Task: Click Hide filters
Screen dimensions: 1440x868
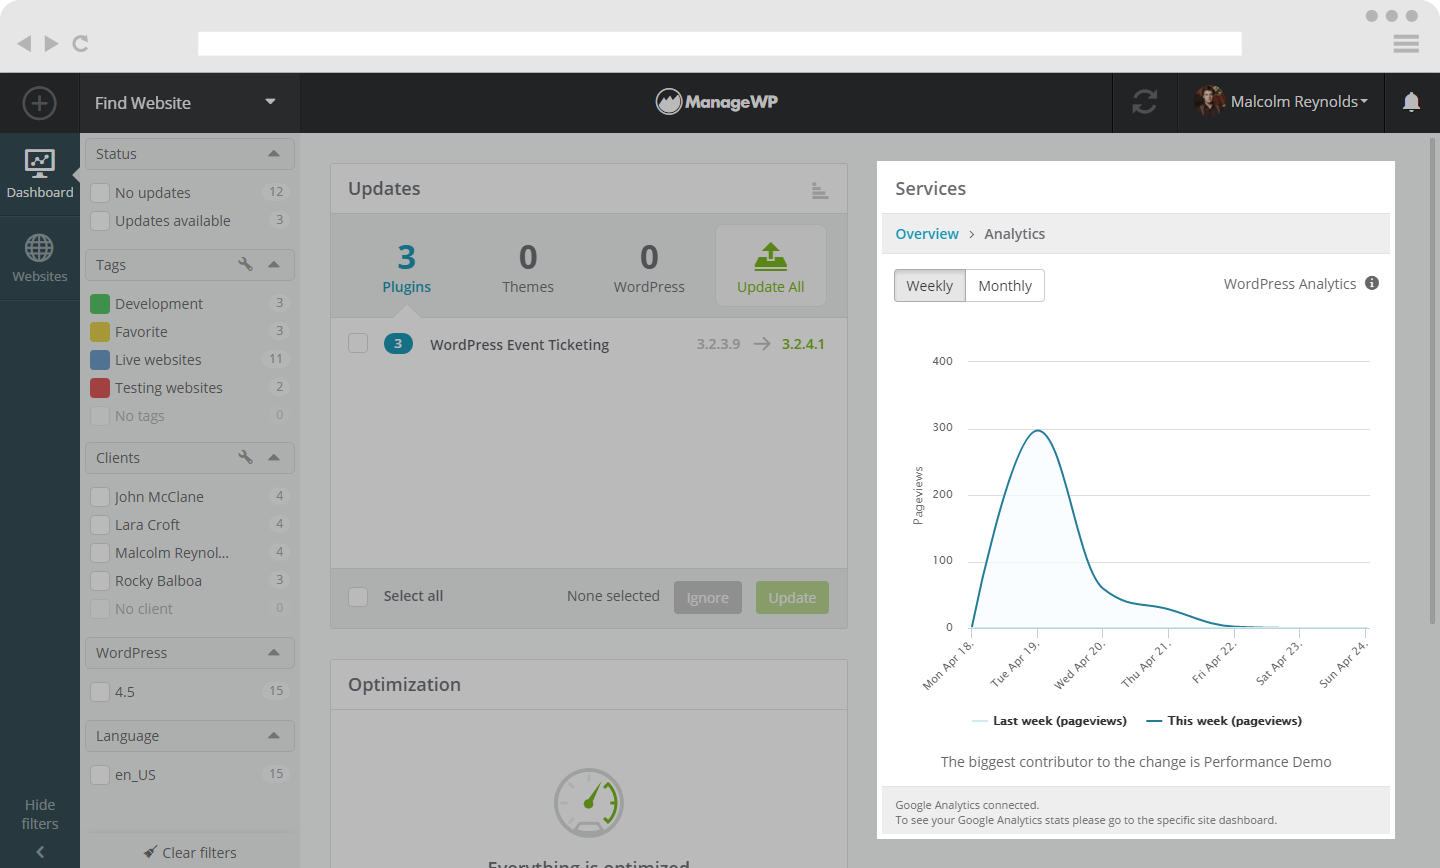Action: [x=40, y=814]
